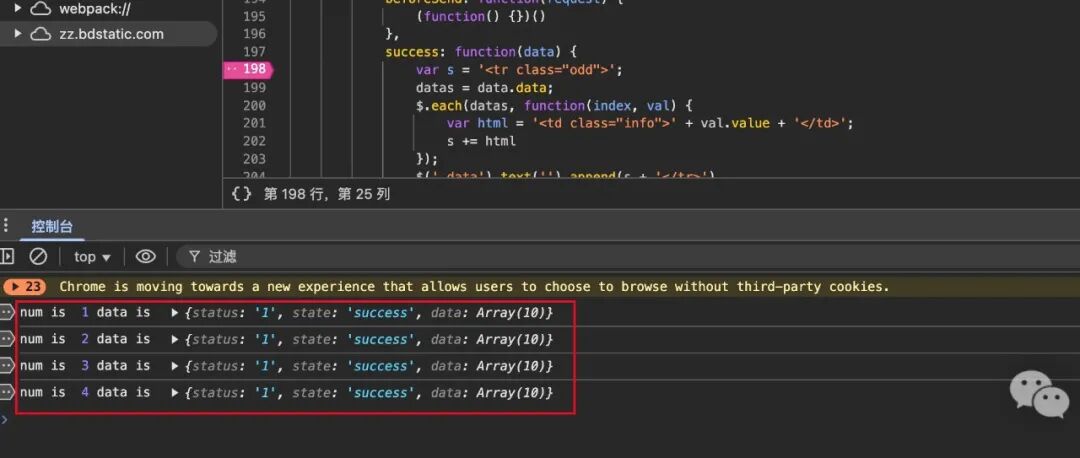Click the success: function(data) code line
This screenshot has height=458, width=1080.
coord(481,52)
